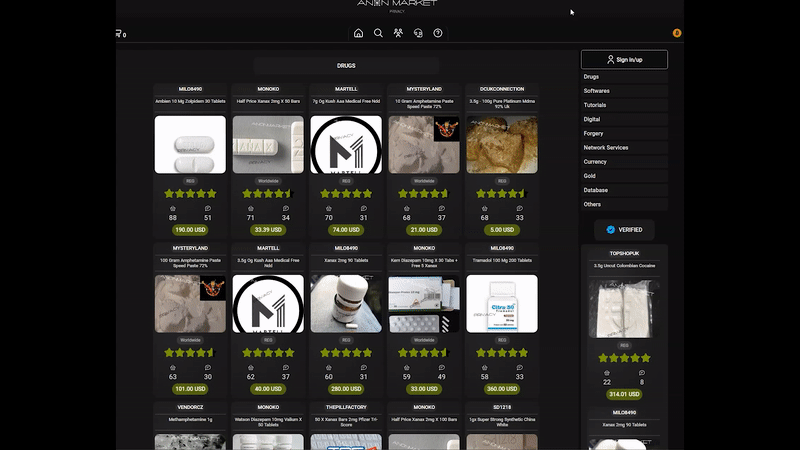
Task: Click the comments icon above count 34
Action: pos(286,208)
